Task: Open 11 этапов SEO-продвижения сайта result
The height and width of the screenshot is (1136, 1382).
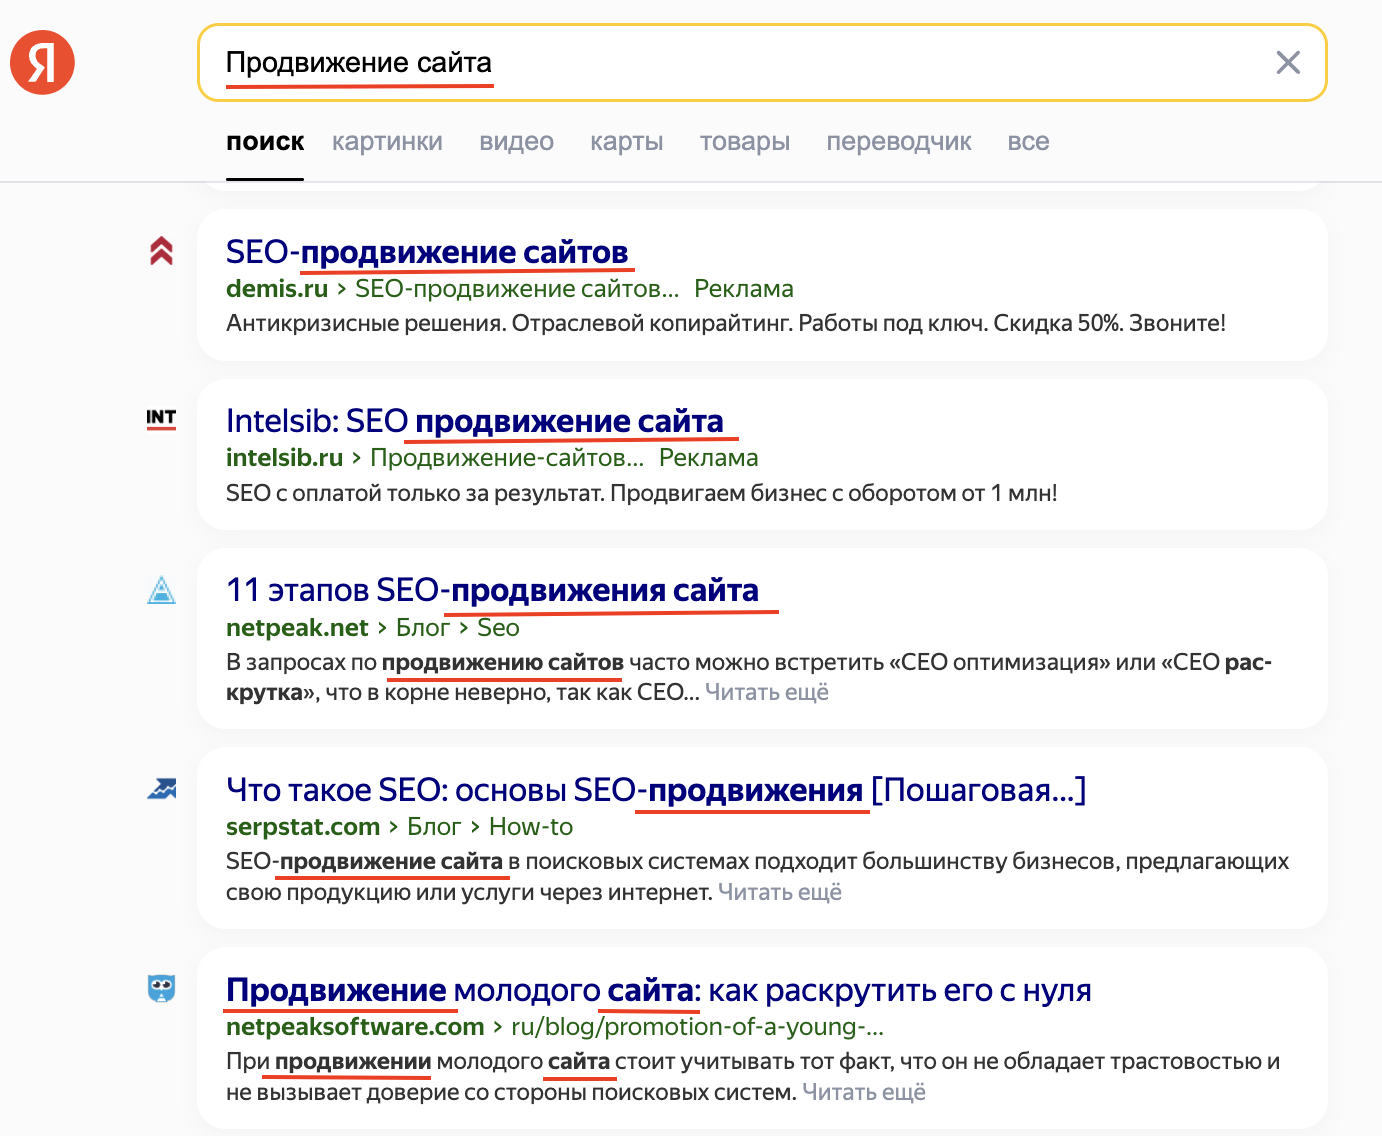Action: pyautogui.click(x=492, y=590)
